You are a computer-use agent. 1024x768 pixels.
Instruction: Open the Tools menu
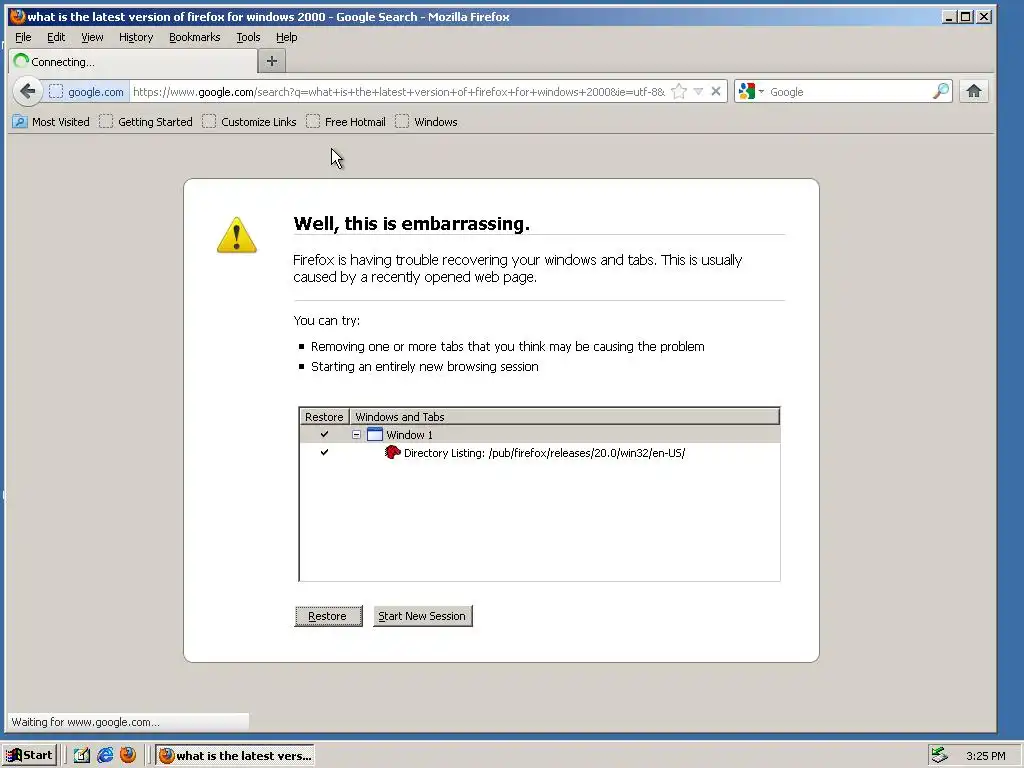[248, 37]
